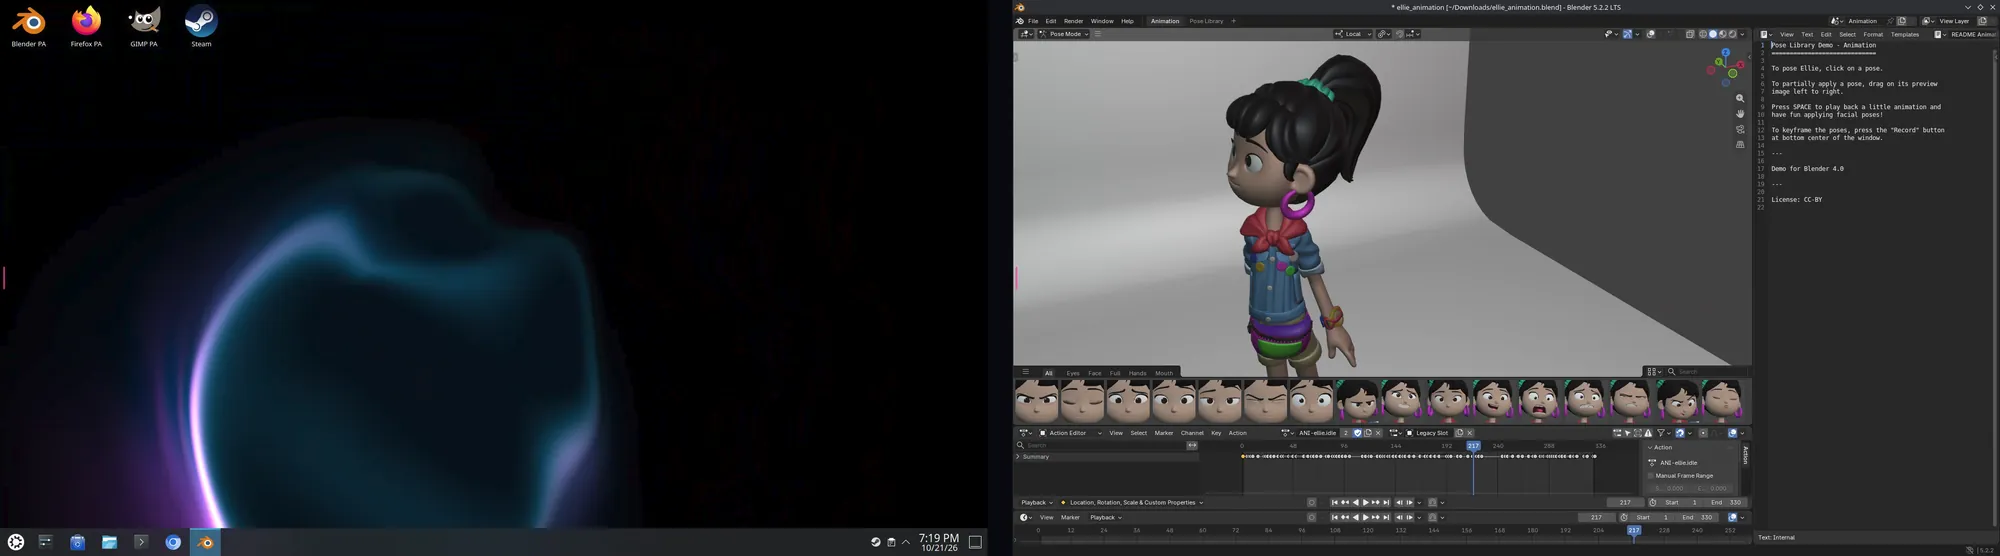Click the blue Z axis on navigation gizmo
2000x556 pixels.
(x=1726, y=52)
